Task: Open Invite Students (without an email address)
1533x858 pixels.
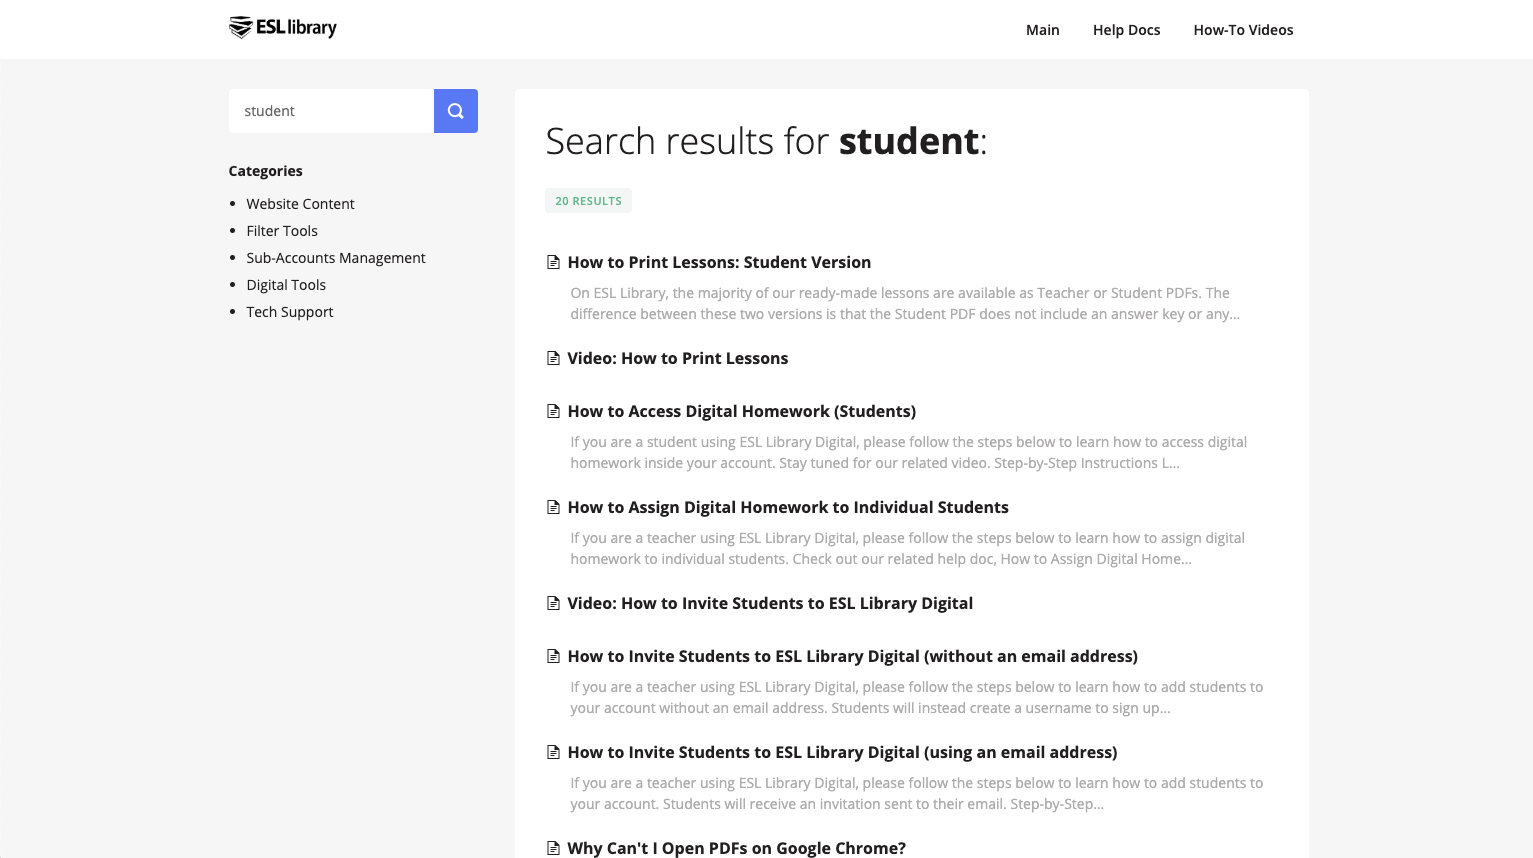Action: (853, 656)
